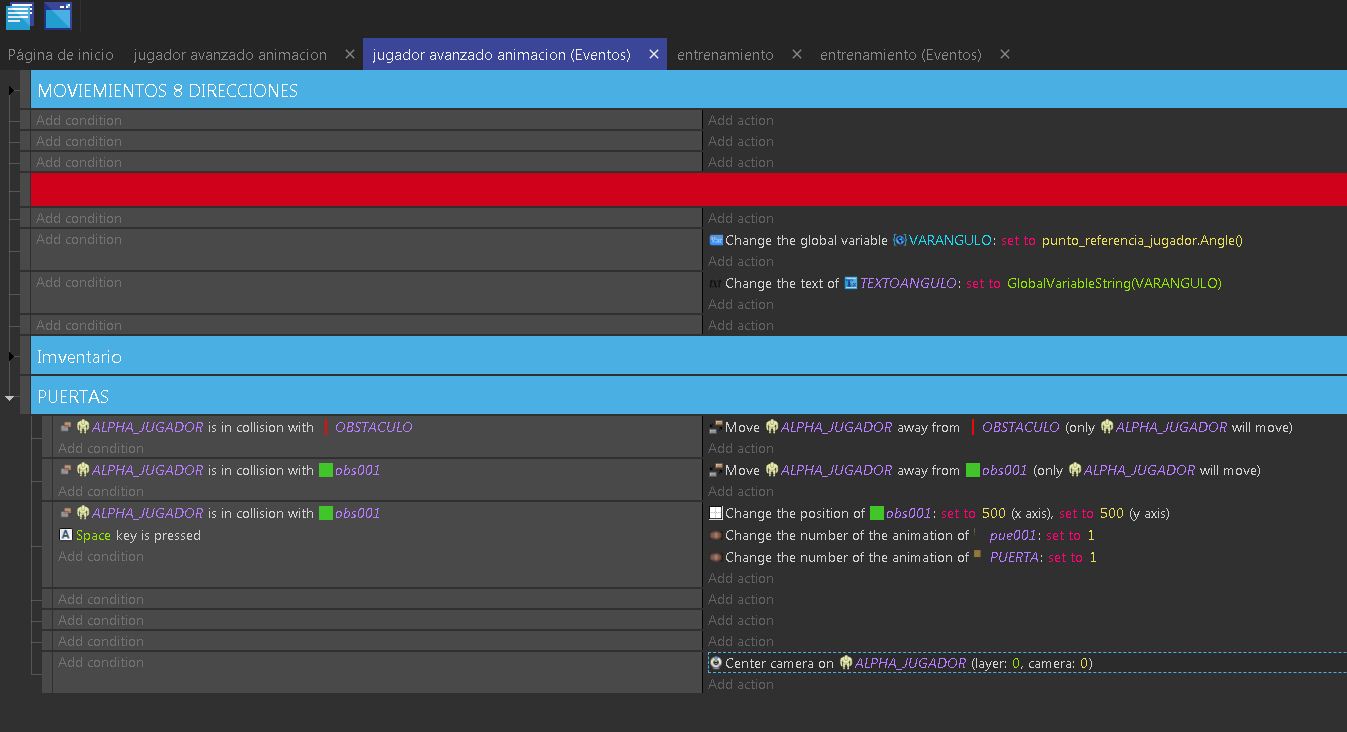Open the project manager list icon
The height and width of the screenshot is (732, 1347).
coord(19,16)
